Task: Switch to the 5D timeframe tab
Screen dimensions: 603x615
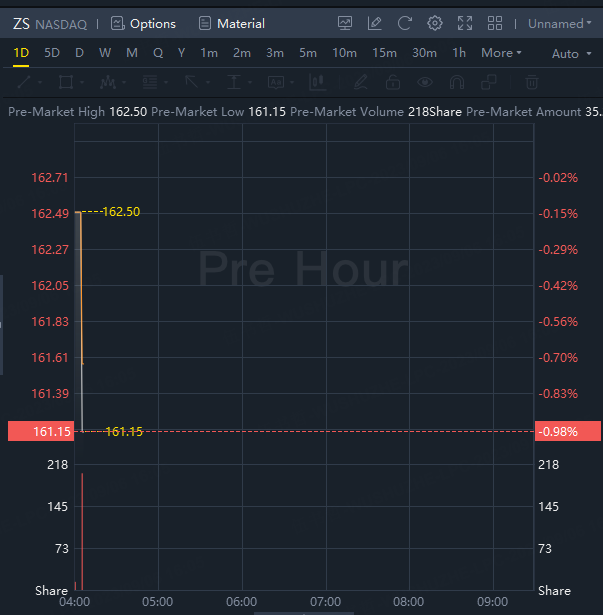Action: coord(52,53)
